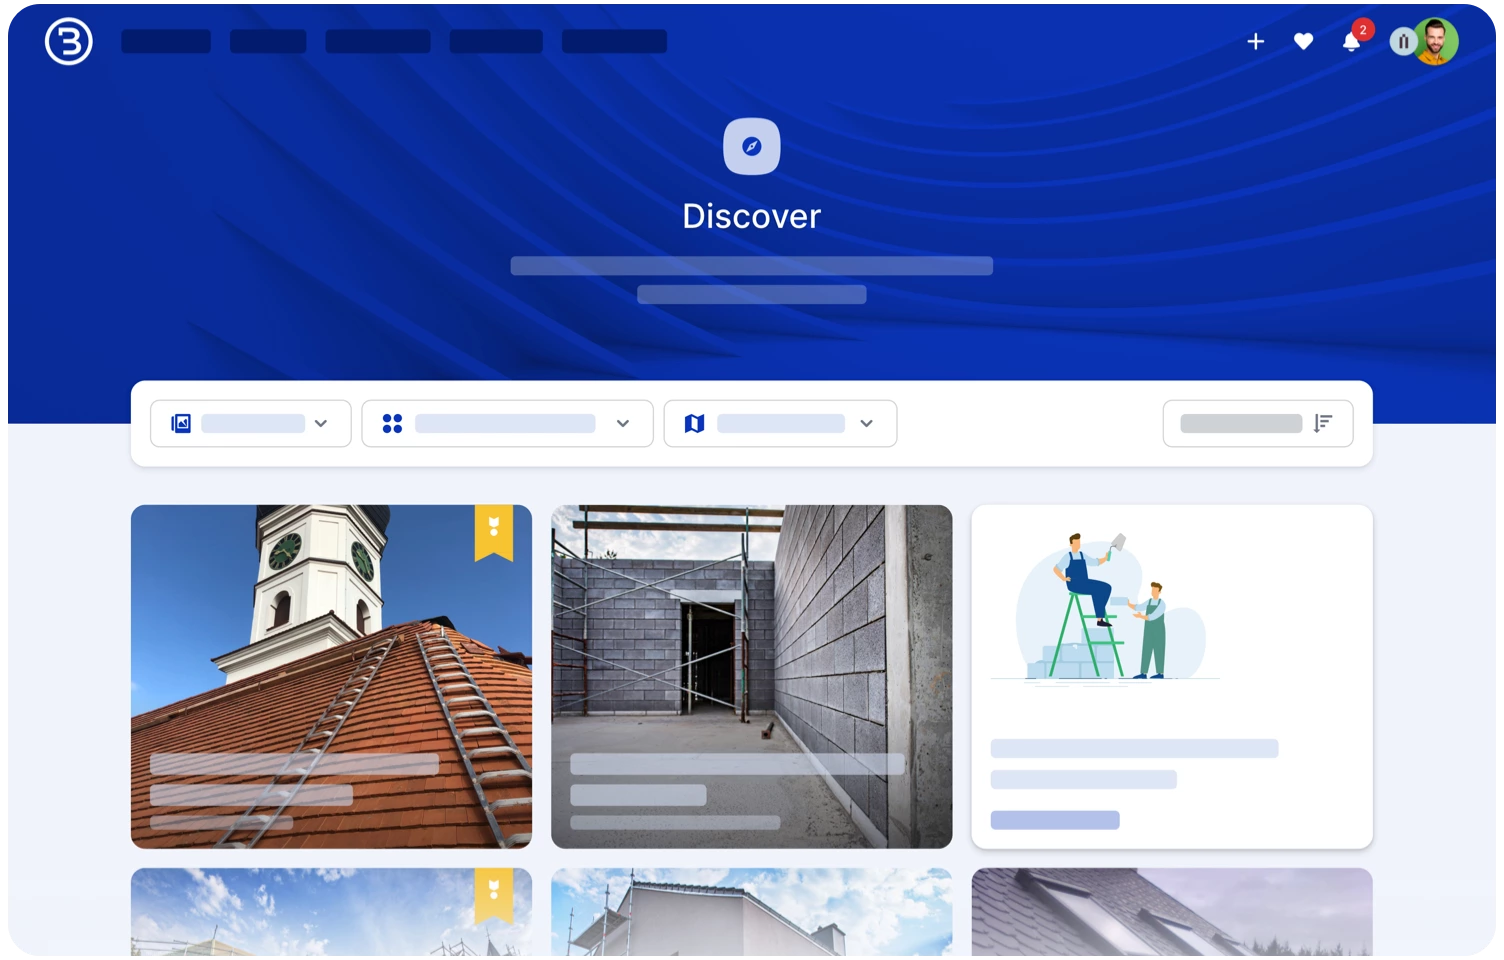The image size is (1504, 960).
Task: Click the compass Discover icon
Action: 751,147
